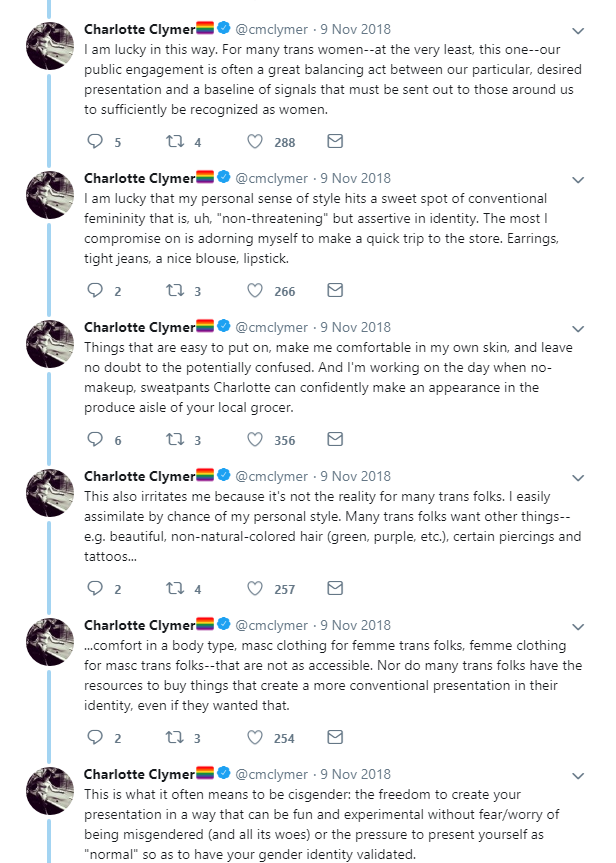Open more options on the cisgender freedom tweet
The width and height of the screenshot is (616, 863).
point(578,776)
